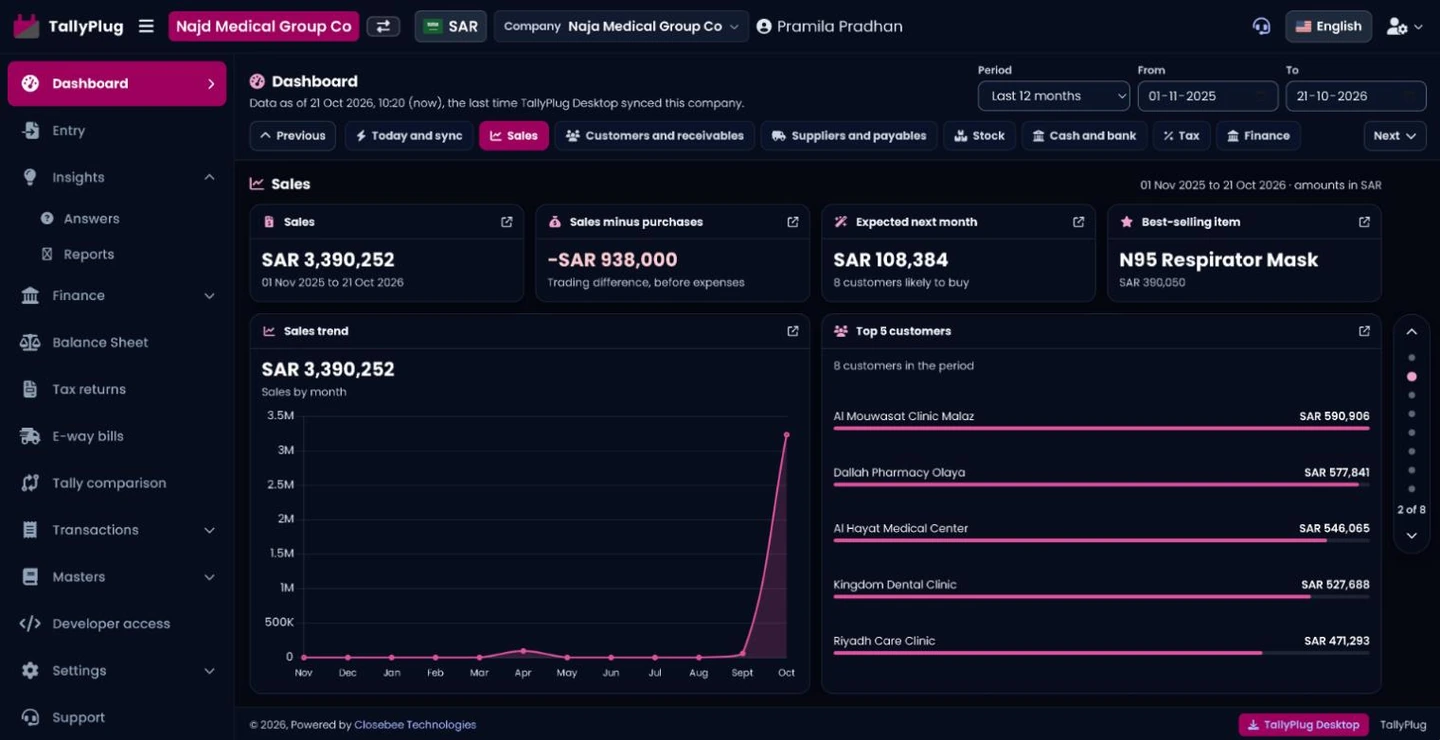Select the Sales tab
1440x740 pixels.
pyautogui.click(x=514, y=136)
